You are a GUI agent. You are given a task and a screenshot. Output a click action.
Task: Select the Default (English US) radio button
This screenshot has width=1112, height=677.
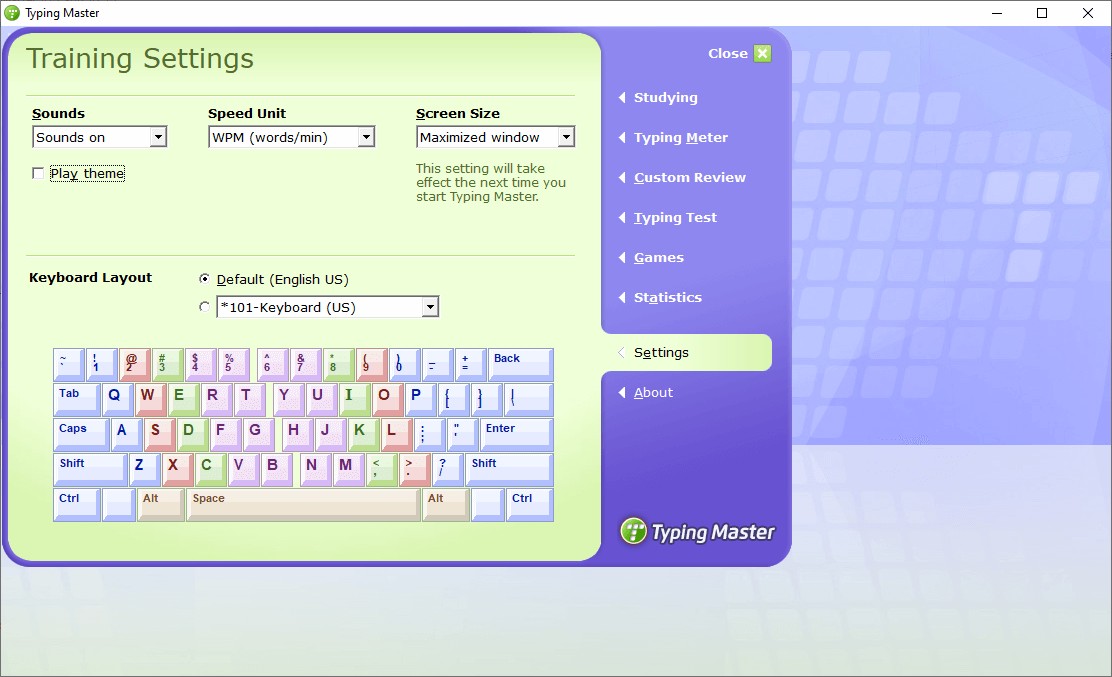click(204, 279)
